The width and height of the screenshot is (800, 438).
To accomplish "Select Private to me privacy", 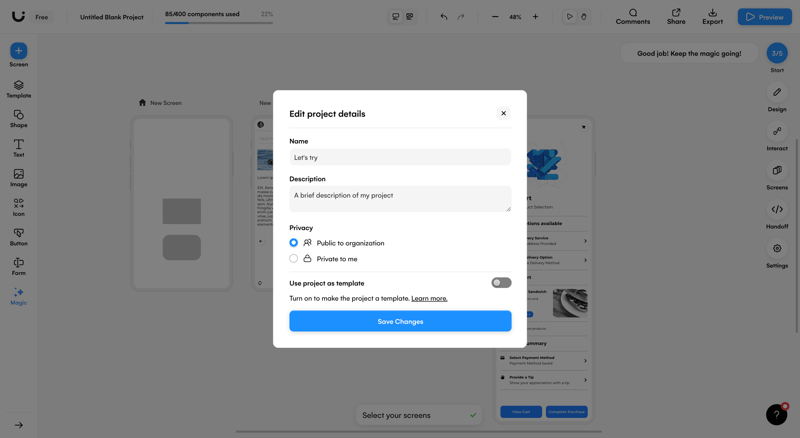I will (x=293, y=258).
